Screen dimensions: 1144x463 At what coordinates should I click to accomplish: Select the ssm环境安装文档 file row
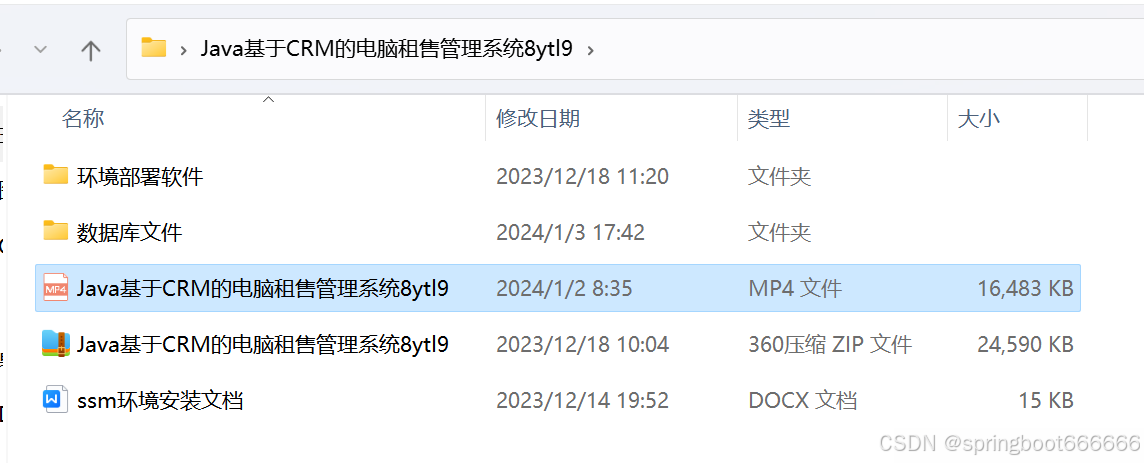558,400
